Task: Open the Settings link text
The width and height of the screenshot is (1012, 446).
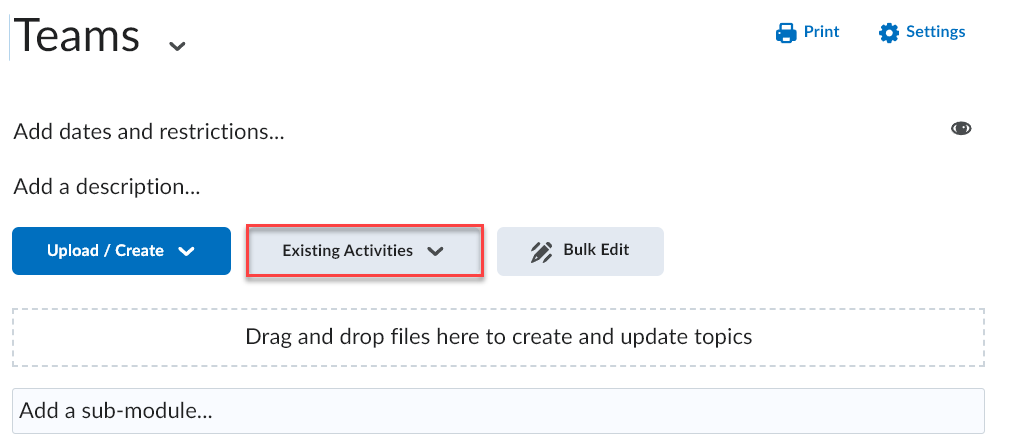Action: pyautogui.click(x=935, y=32)
